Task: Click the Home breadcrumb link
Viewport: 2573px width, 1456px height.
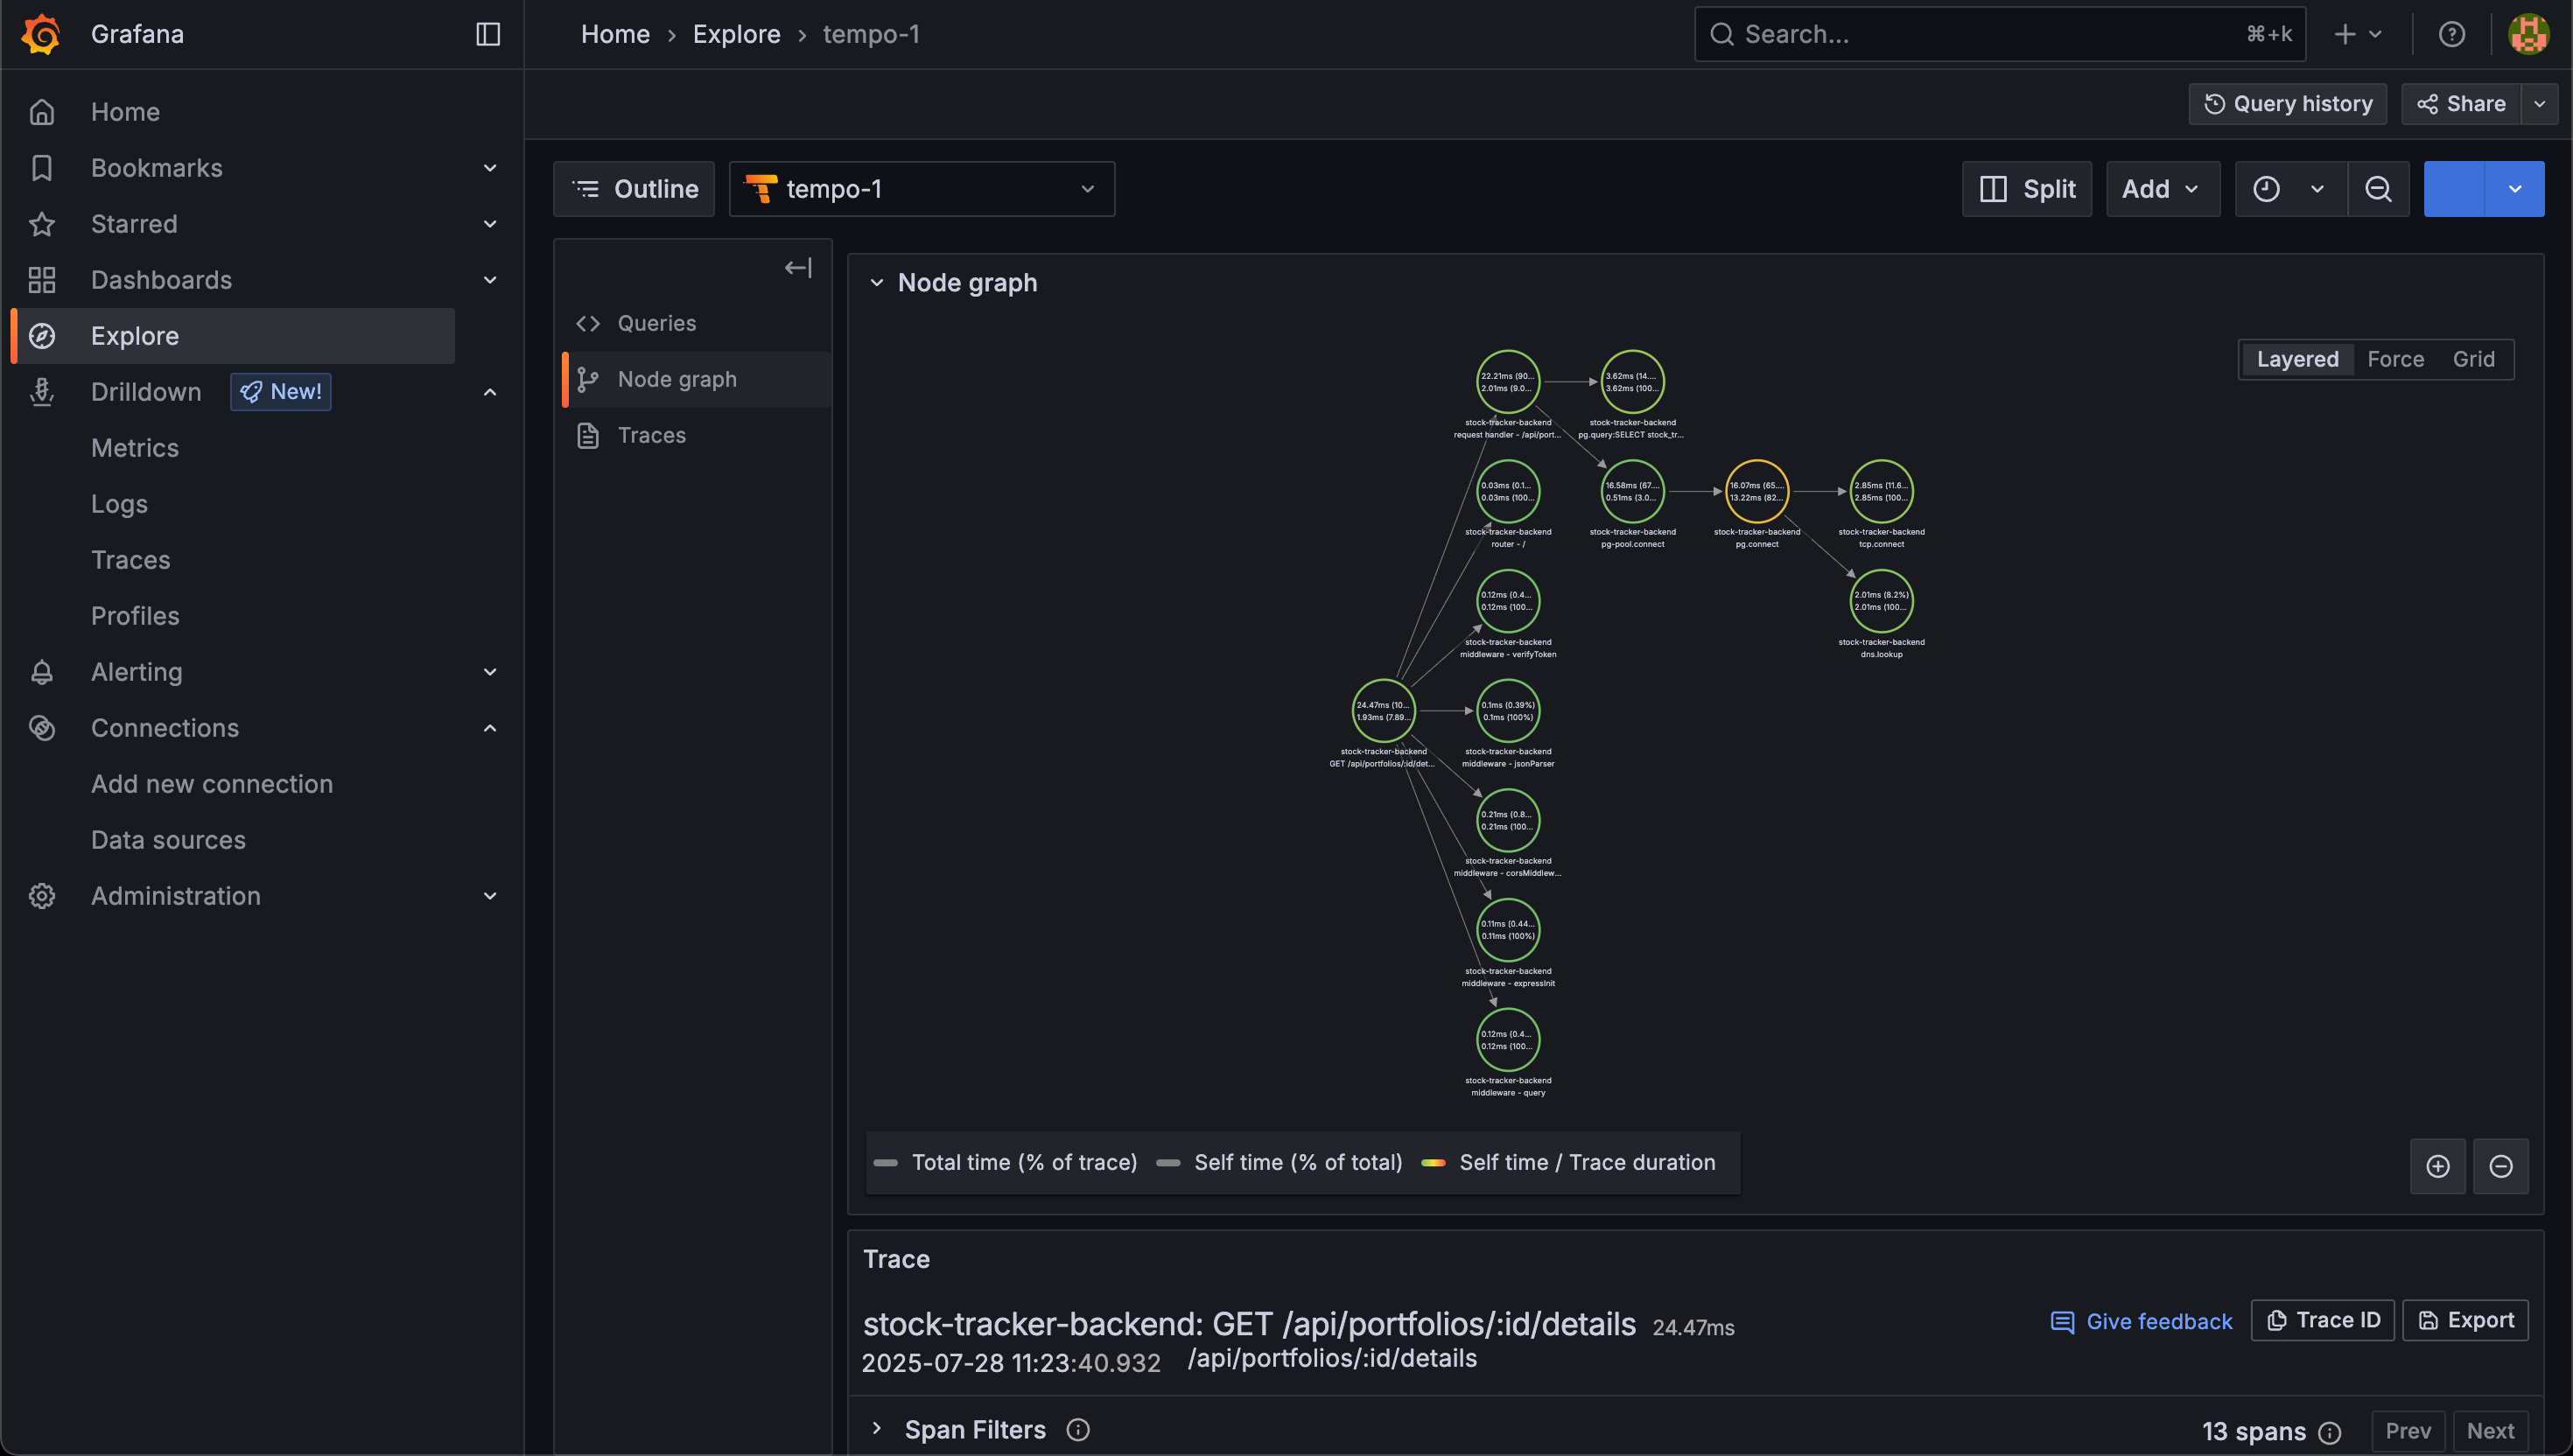Action: click(x=615, y=34)
